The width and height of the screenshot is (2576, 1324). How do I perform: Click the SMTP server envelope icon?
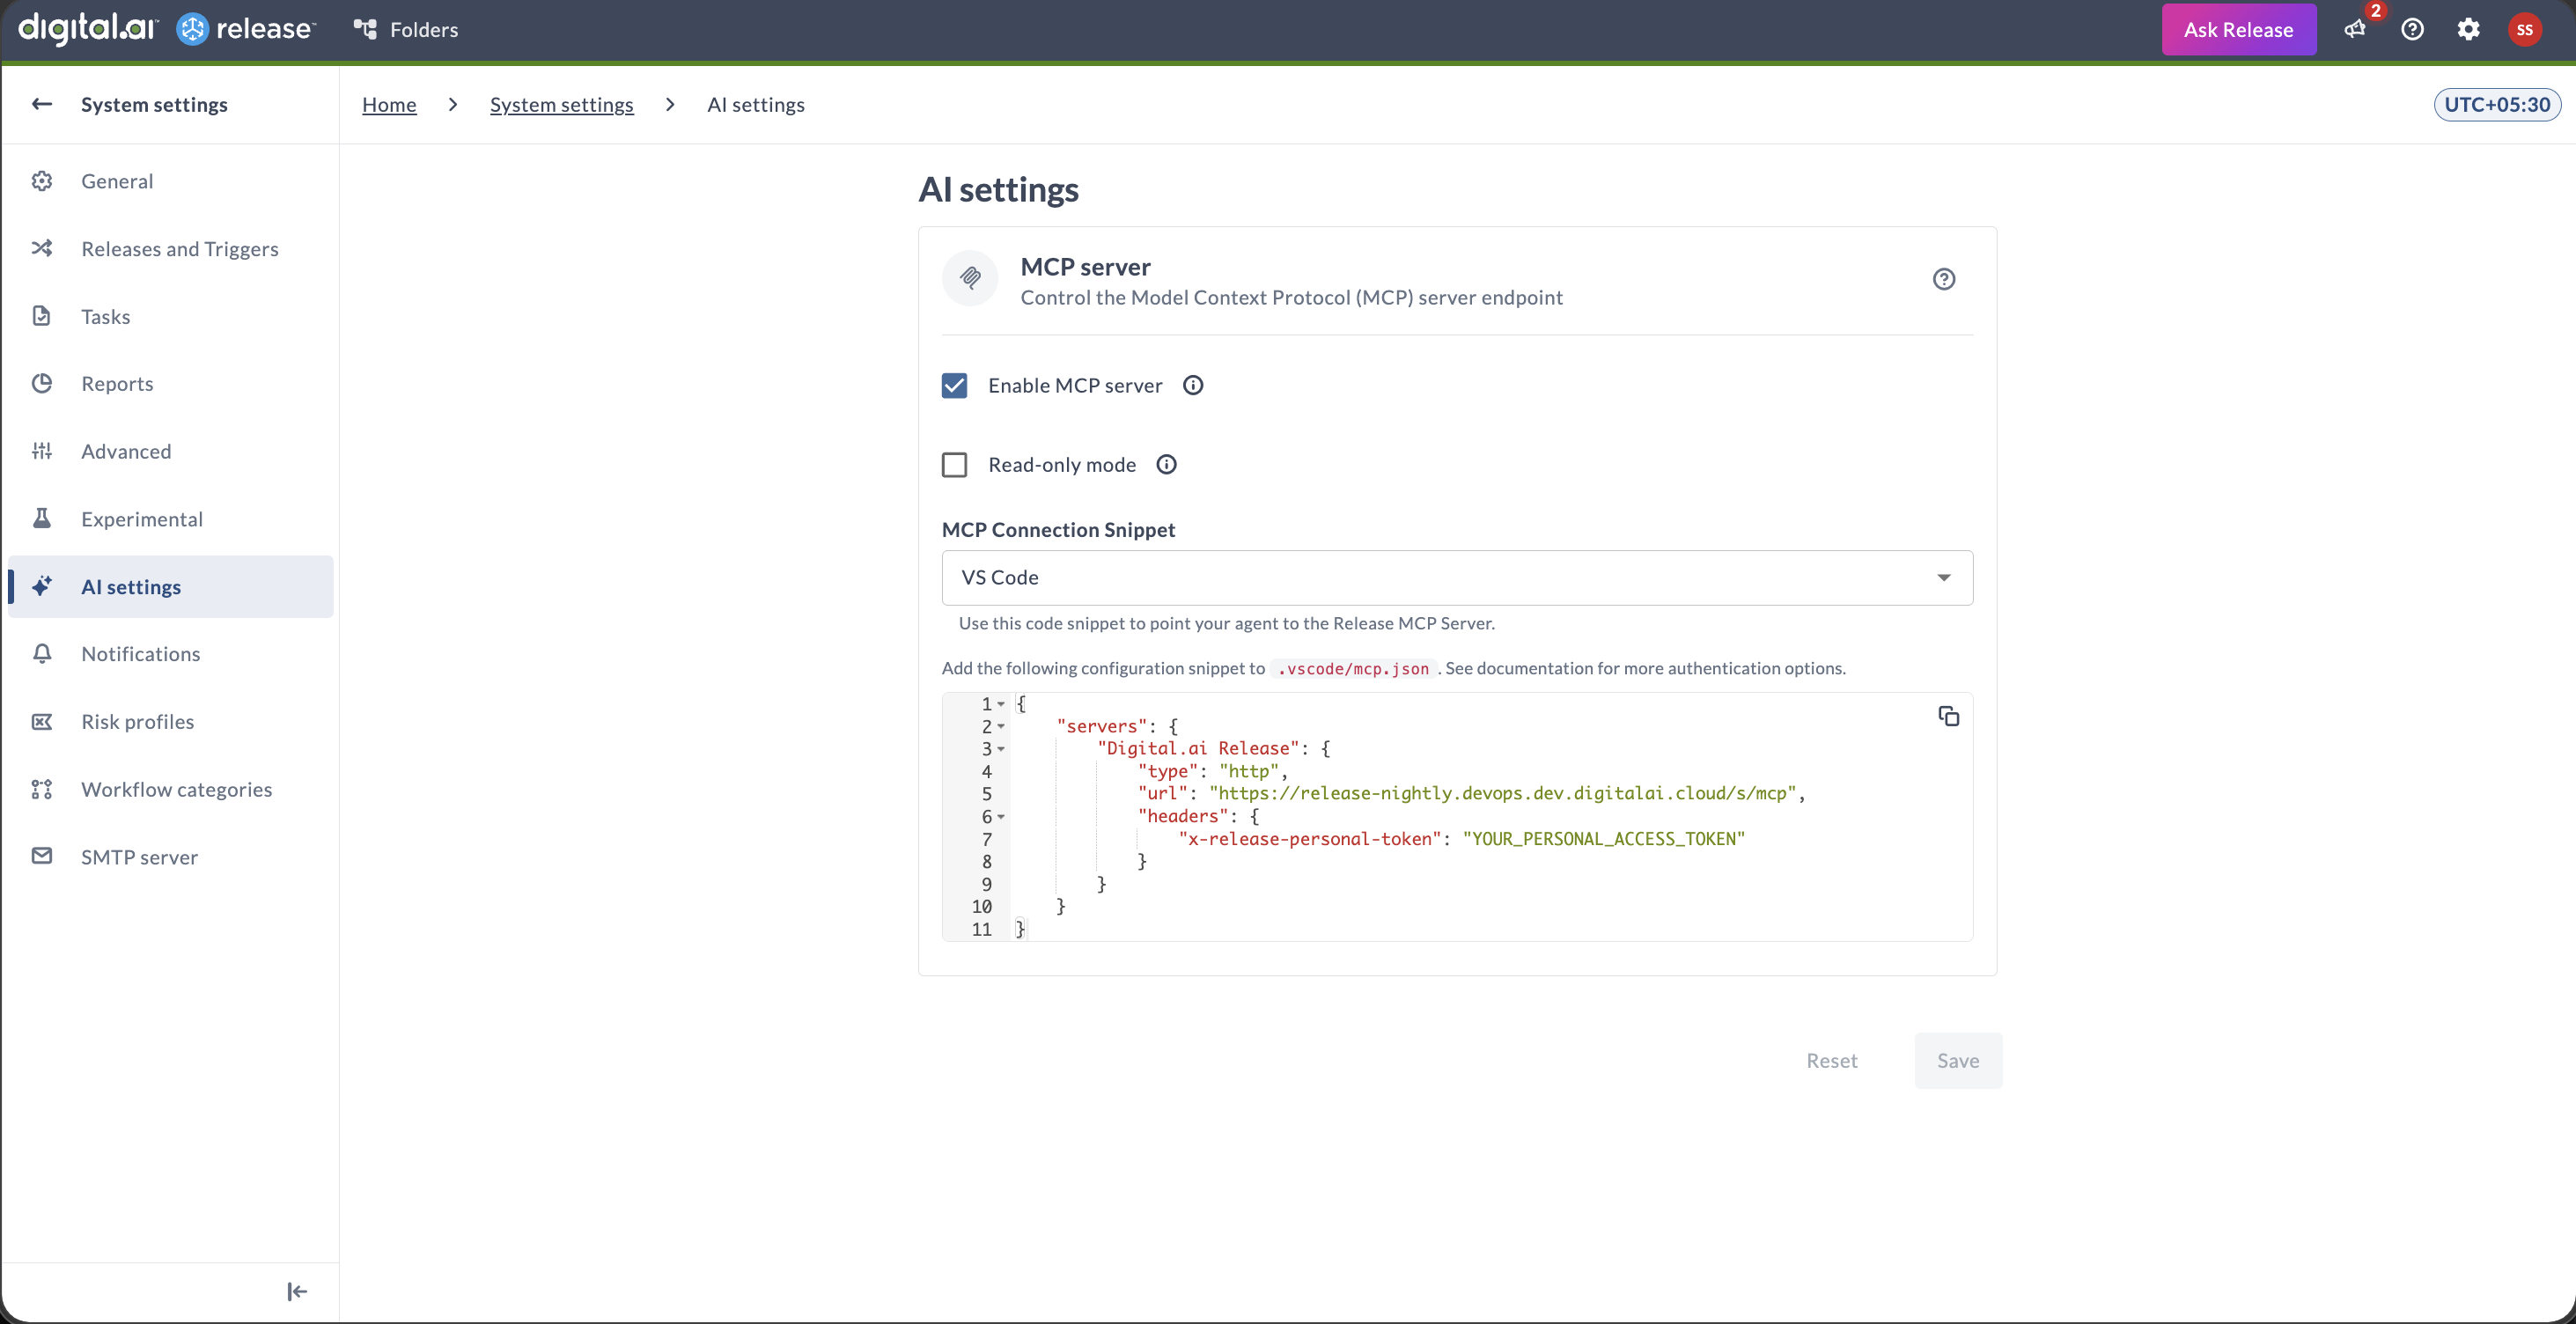[42, 856]
